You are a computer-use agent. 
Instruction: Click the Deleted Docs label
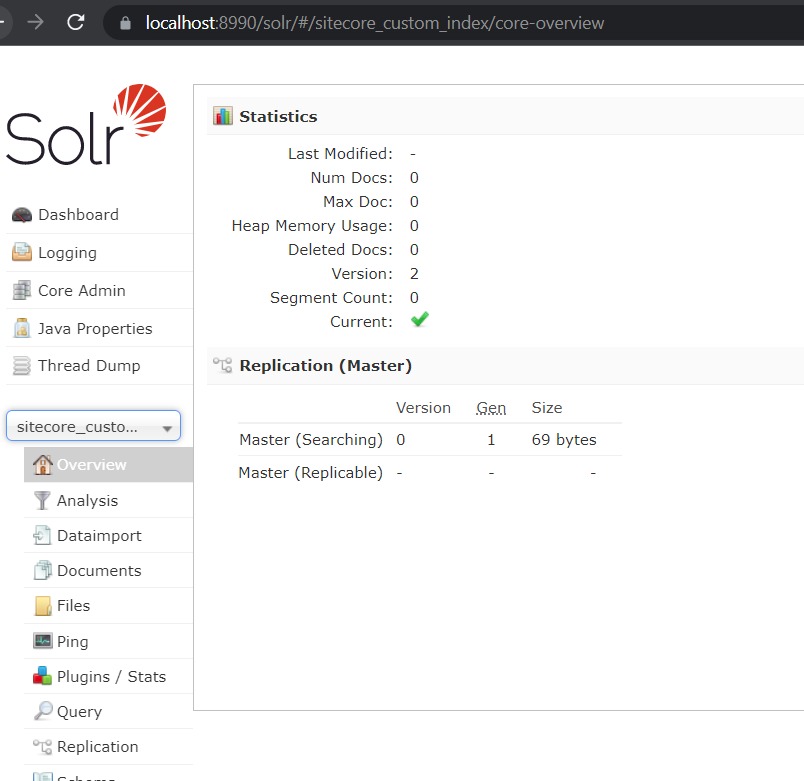(340, 249)
